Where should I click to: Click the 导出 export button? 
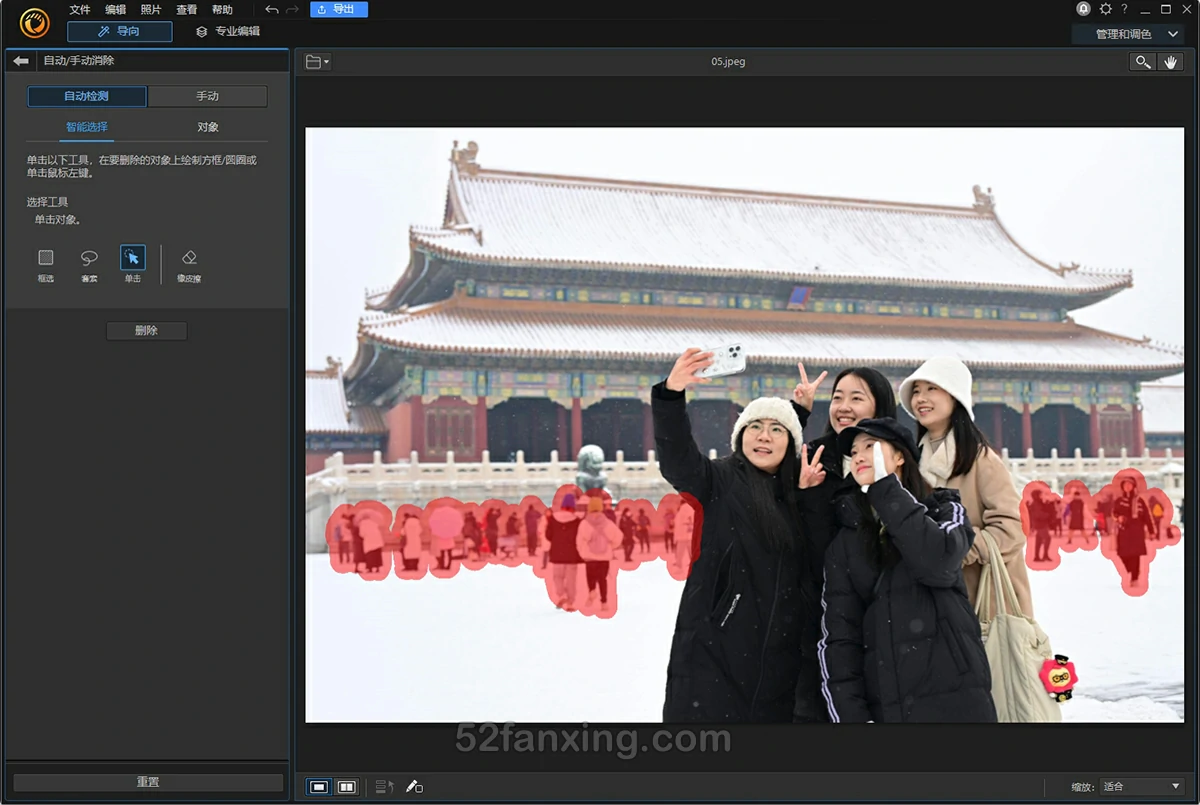click(339, 9)
